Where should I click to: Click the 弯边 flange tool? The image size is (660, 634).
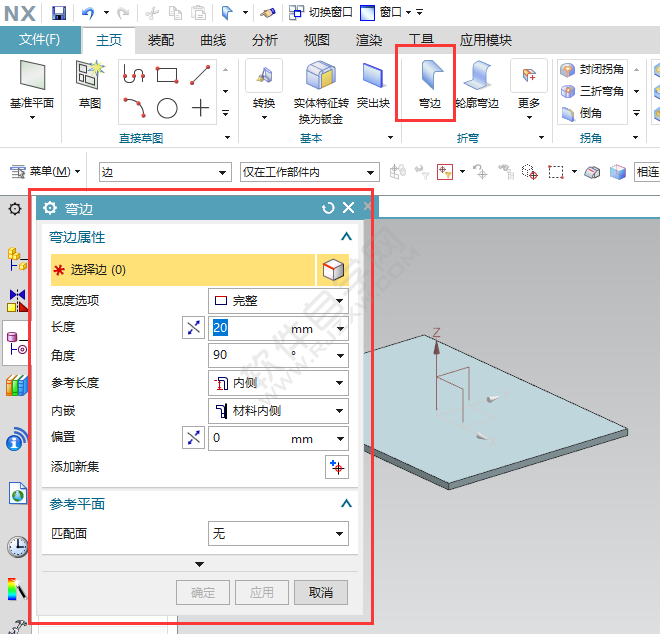(430, 84)
